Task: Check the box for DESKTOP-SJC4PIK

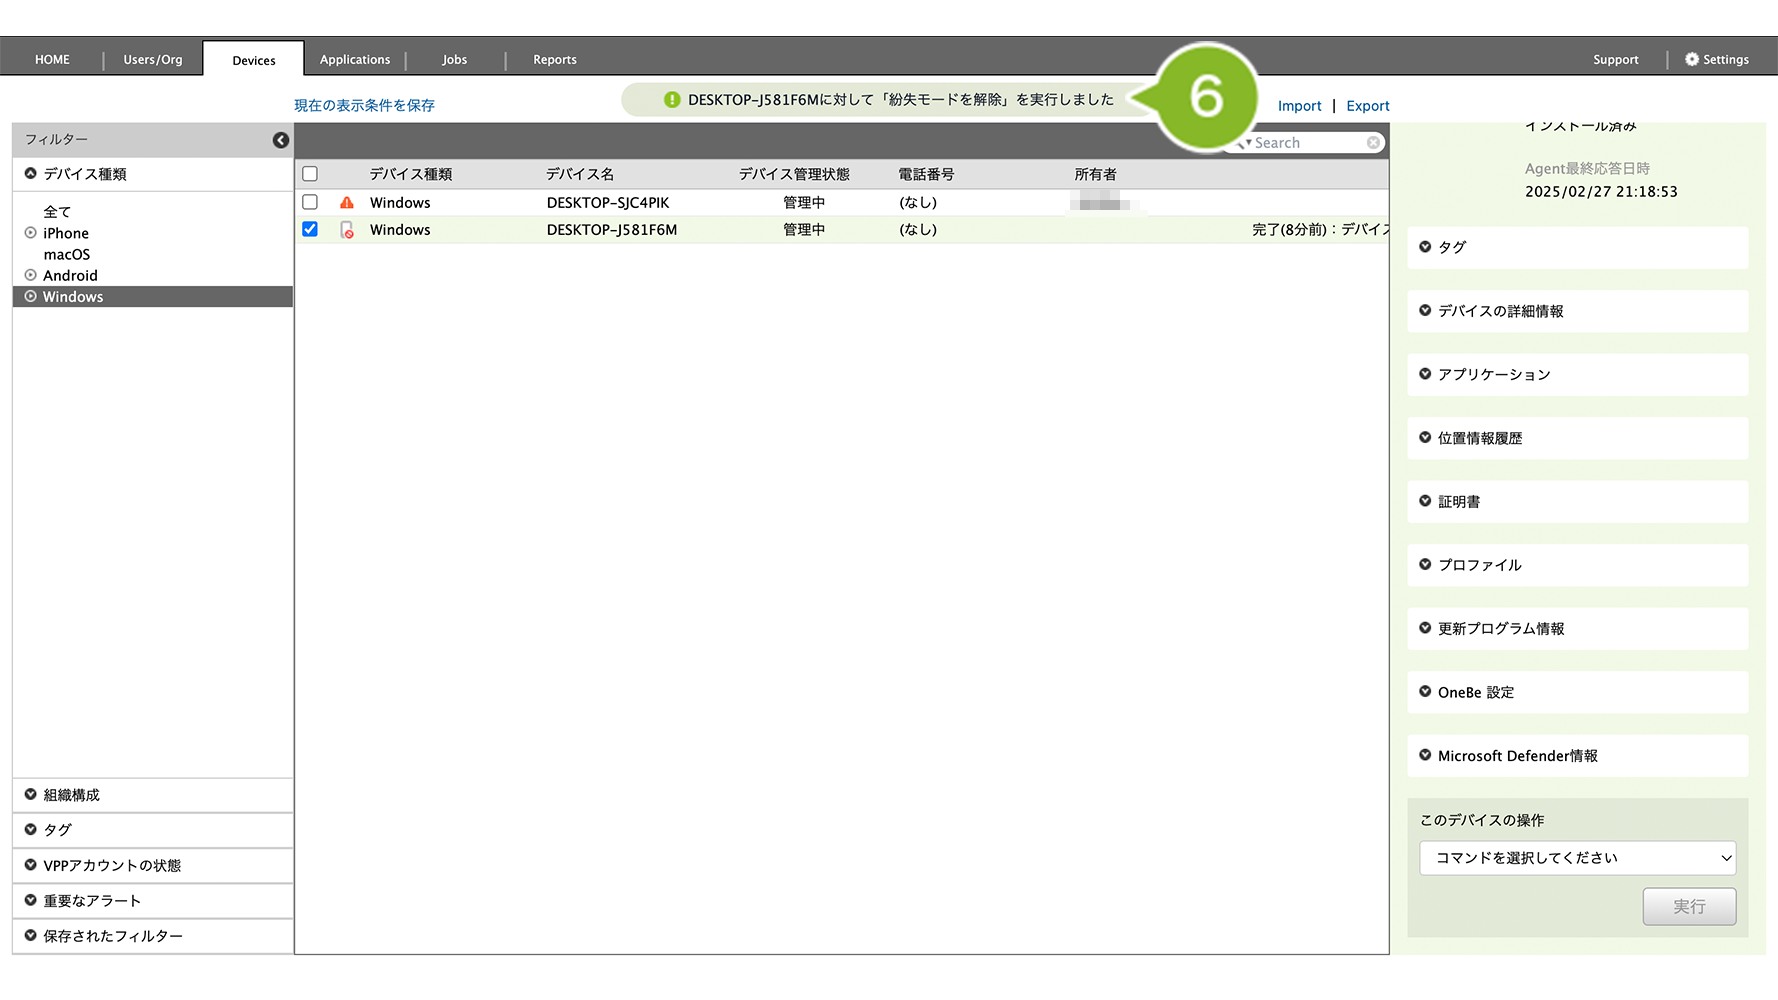Action: (x=310, y=202)
